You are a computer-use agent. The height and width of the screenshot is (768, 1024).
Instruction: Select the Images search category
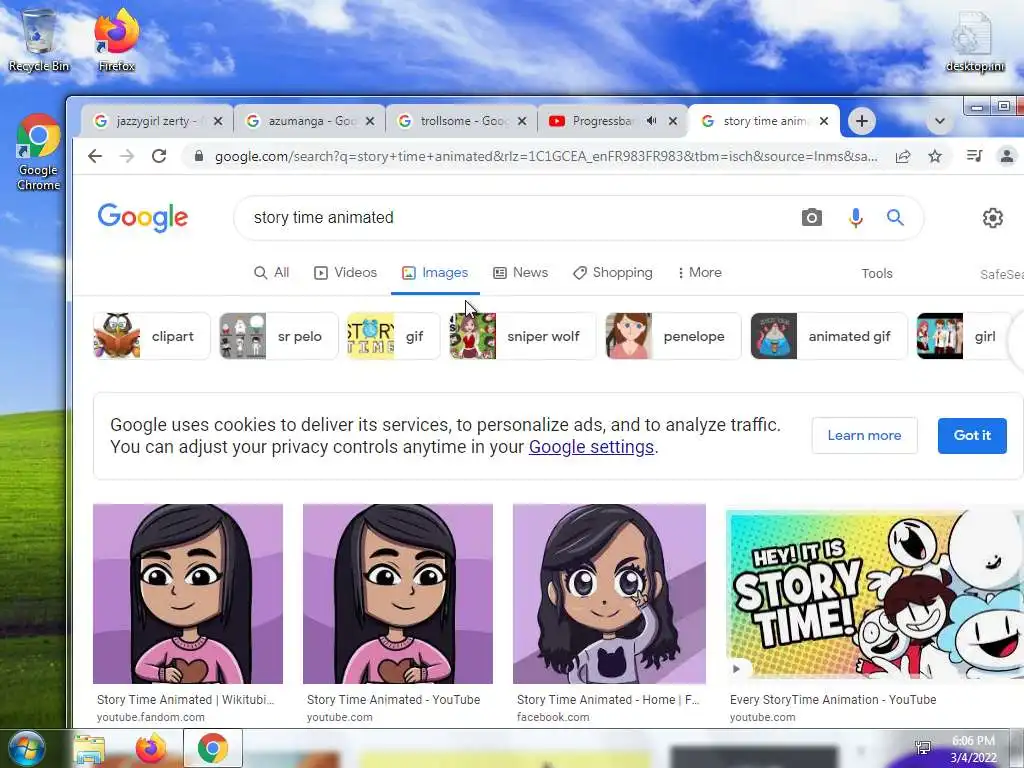435,272
